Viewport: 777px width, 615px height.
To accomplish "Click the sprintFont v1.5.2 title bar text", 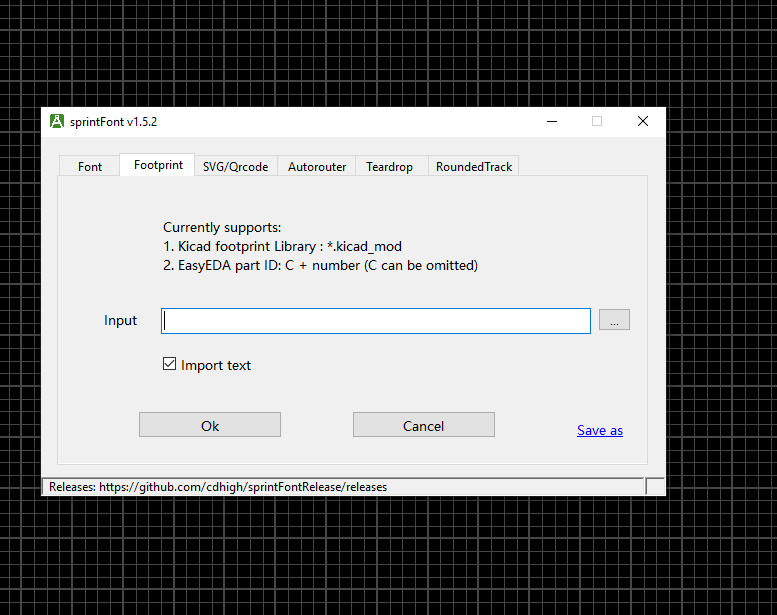I will [x=114, y=121].
